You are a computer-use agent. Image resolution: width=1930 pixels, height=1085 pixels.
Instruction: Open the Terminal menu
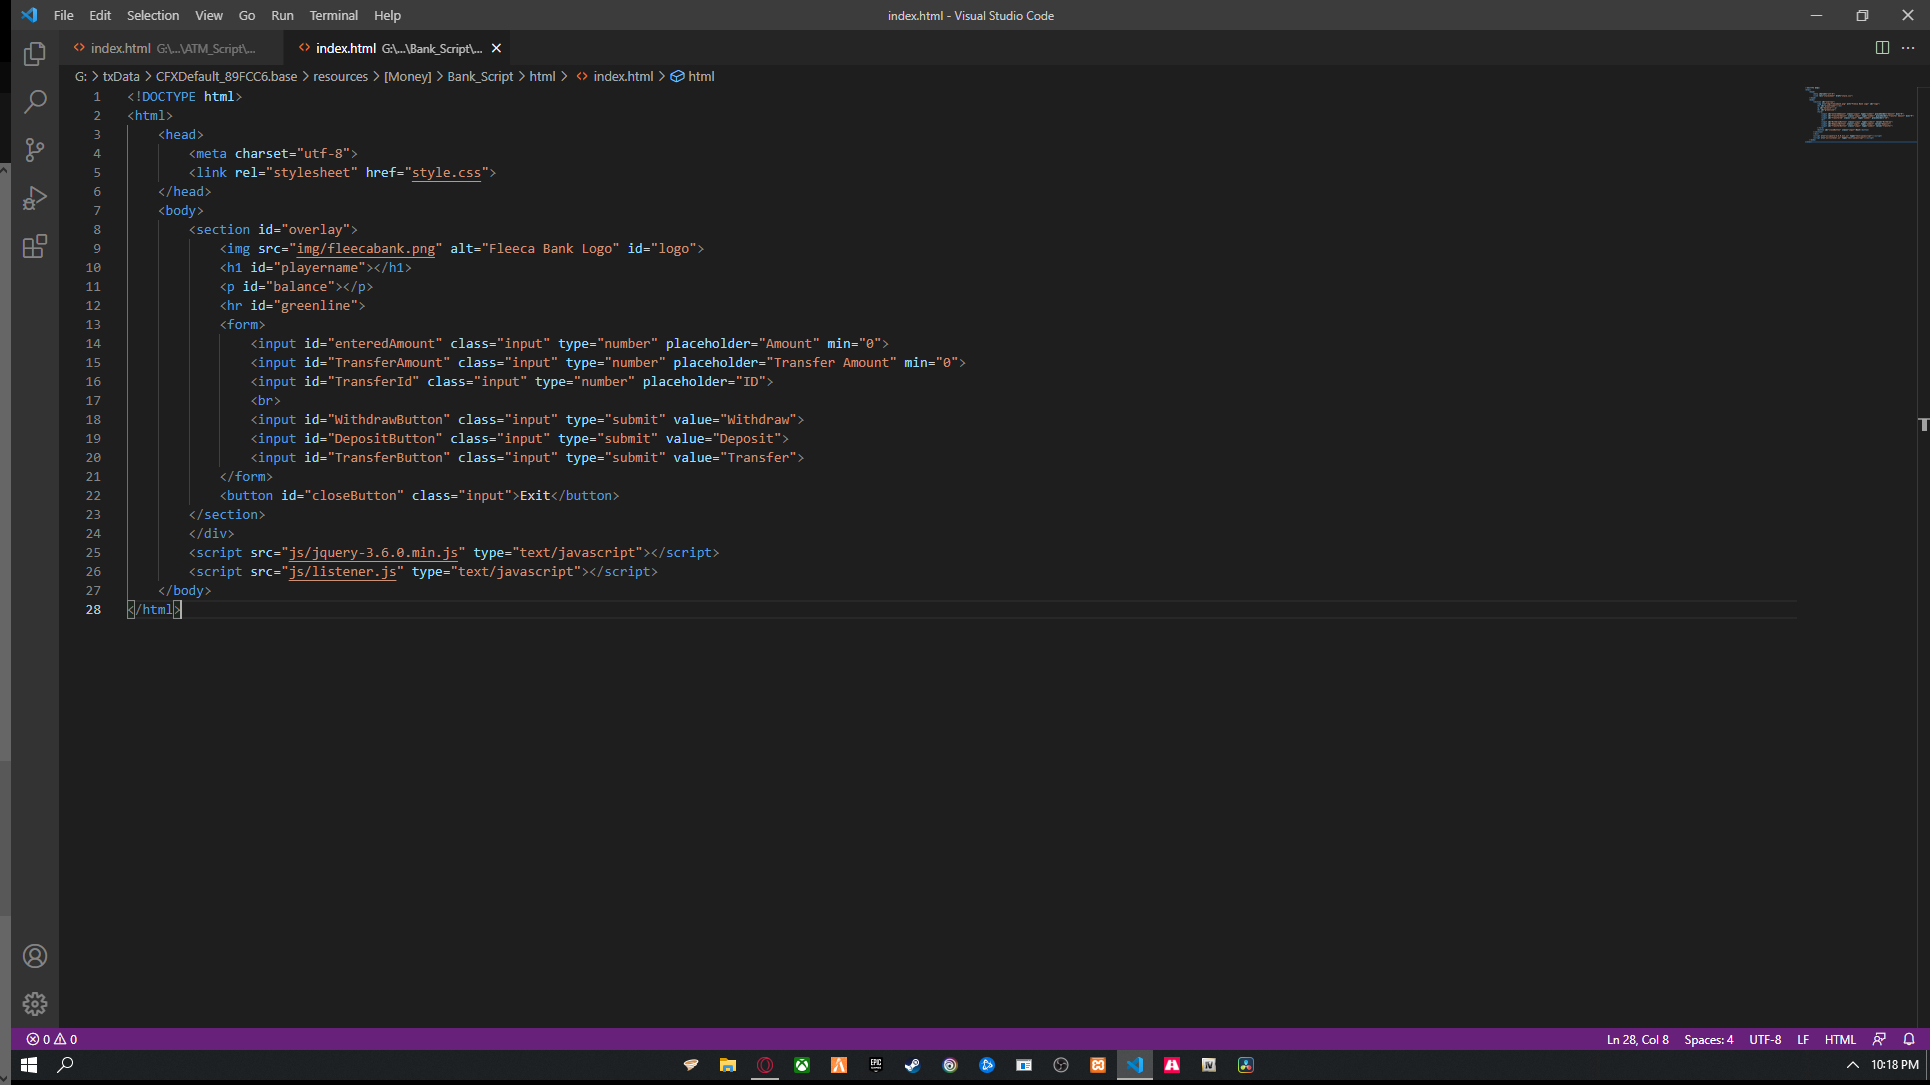(333, 15)
